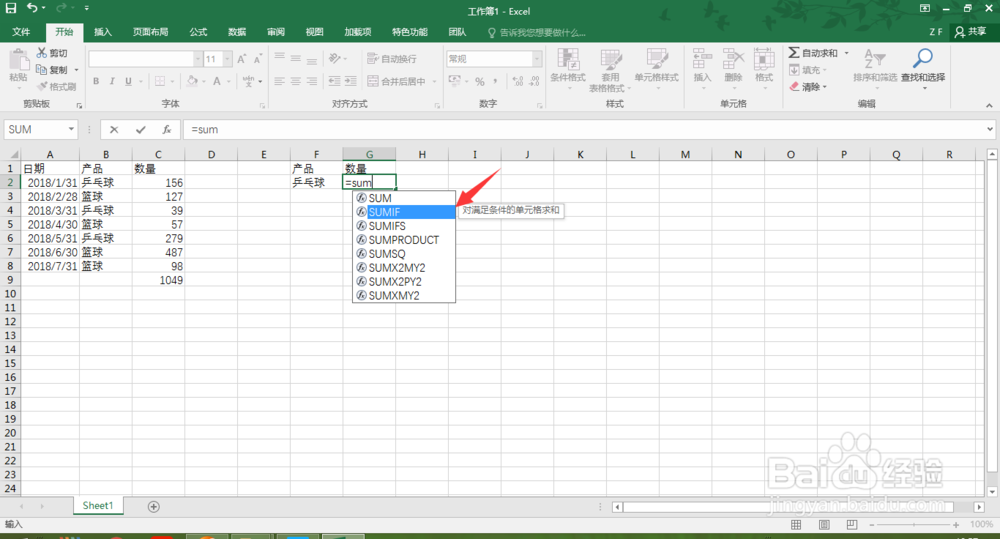Select SUMIF in the autocomplete list

404,212
